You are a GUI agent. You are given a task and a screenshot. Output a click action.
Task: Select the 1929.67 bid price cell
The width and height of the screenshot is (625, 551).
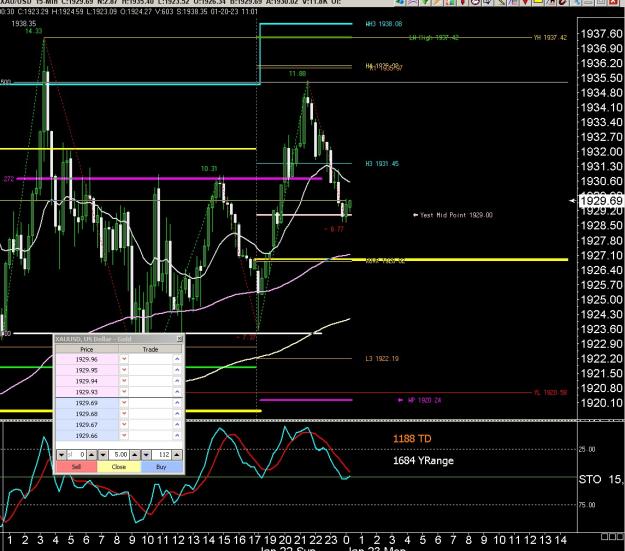pos(87,425)
